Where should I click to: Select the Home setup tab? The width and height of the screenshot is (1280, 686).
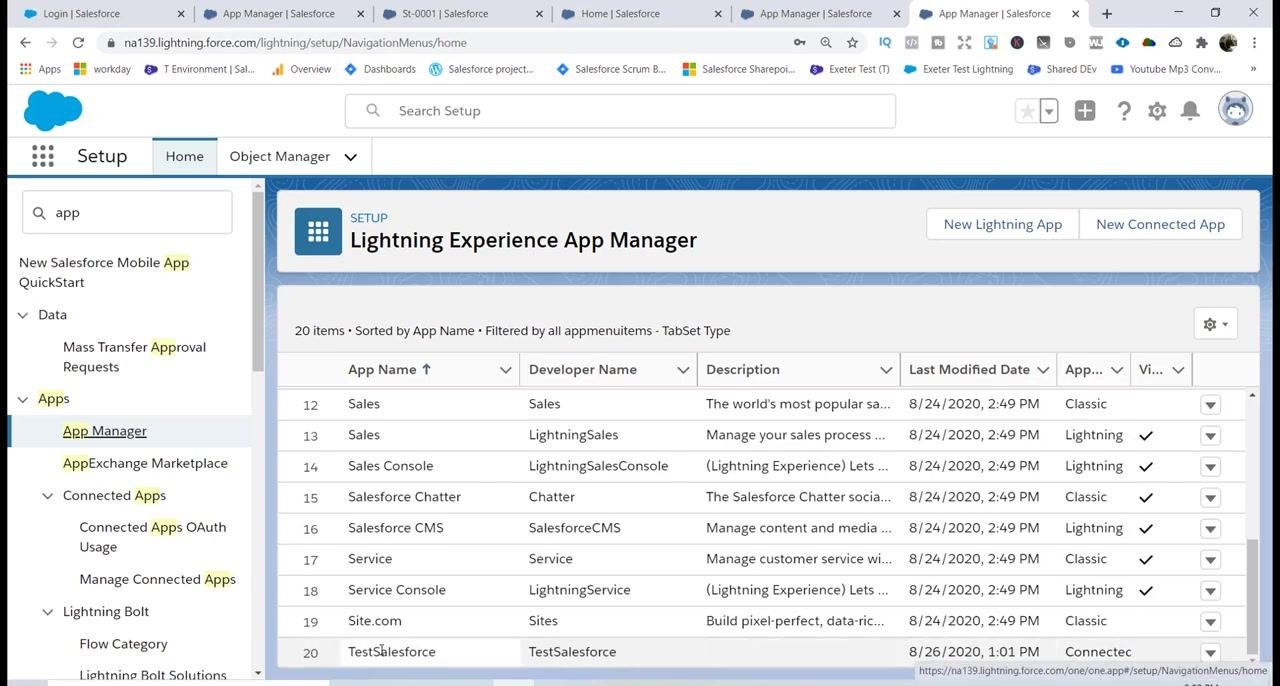(184, 156)
